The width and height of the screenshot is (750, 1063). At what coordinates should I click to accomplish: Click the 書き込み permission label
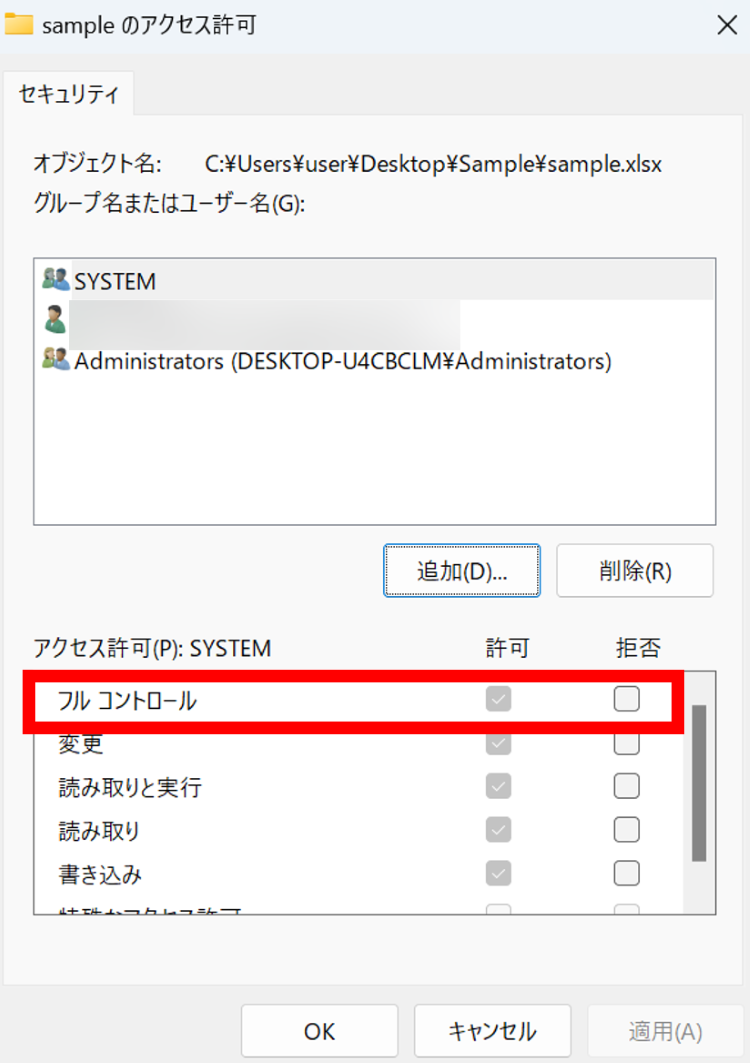(100, 874)
